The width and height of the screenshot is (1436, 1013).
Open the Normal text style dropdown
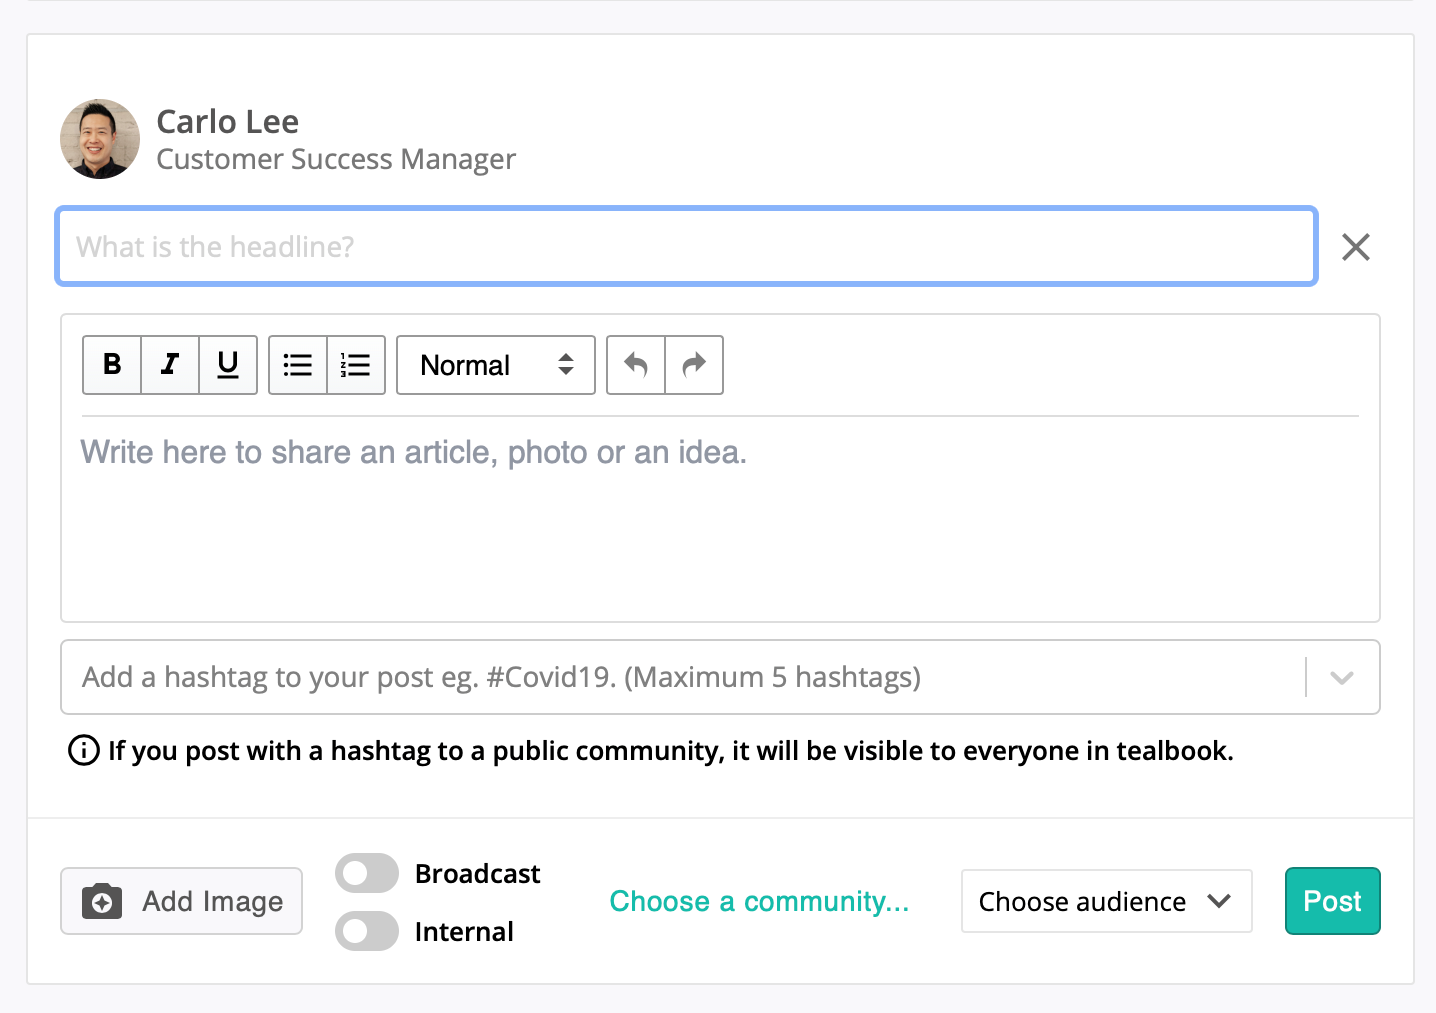(x=496, y=365)
